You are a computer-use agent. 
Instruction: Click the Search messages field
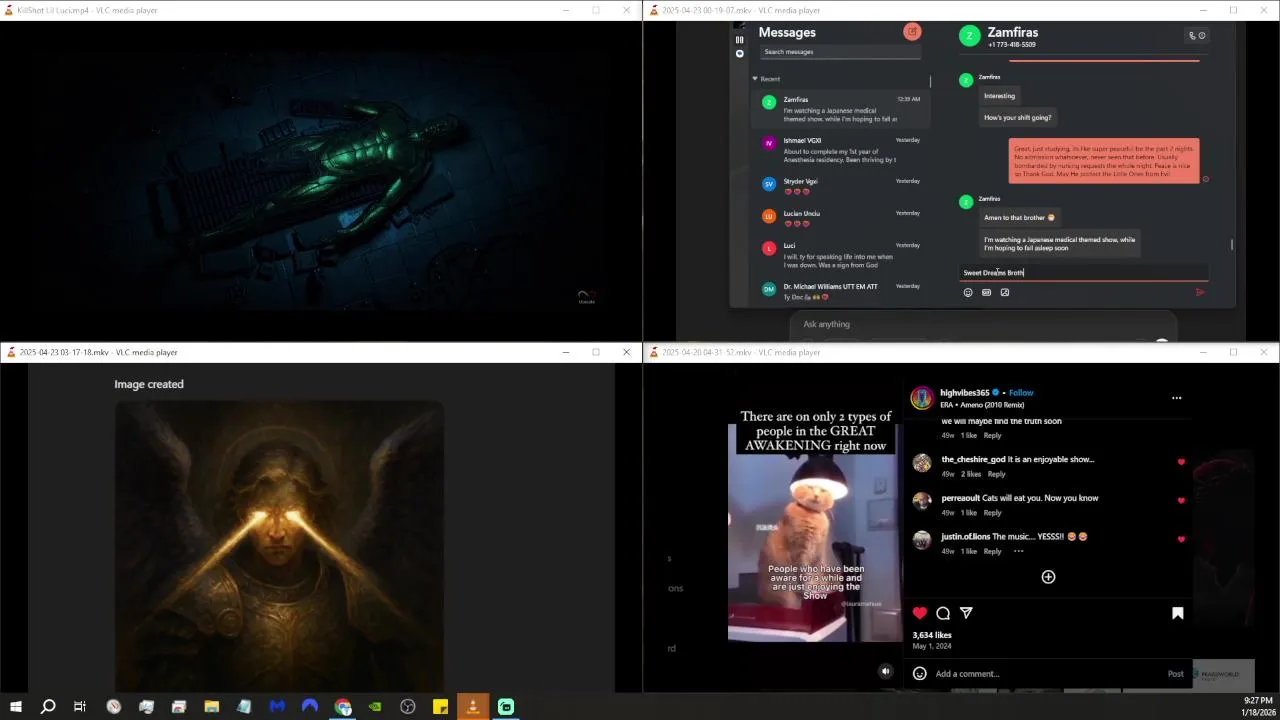pos(840,52)
